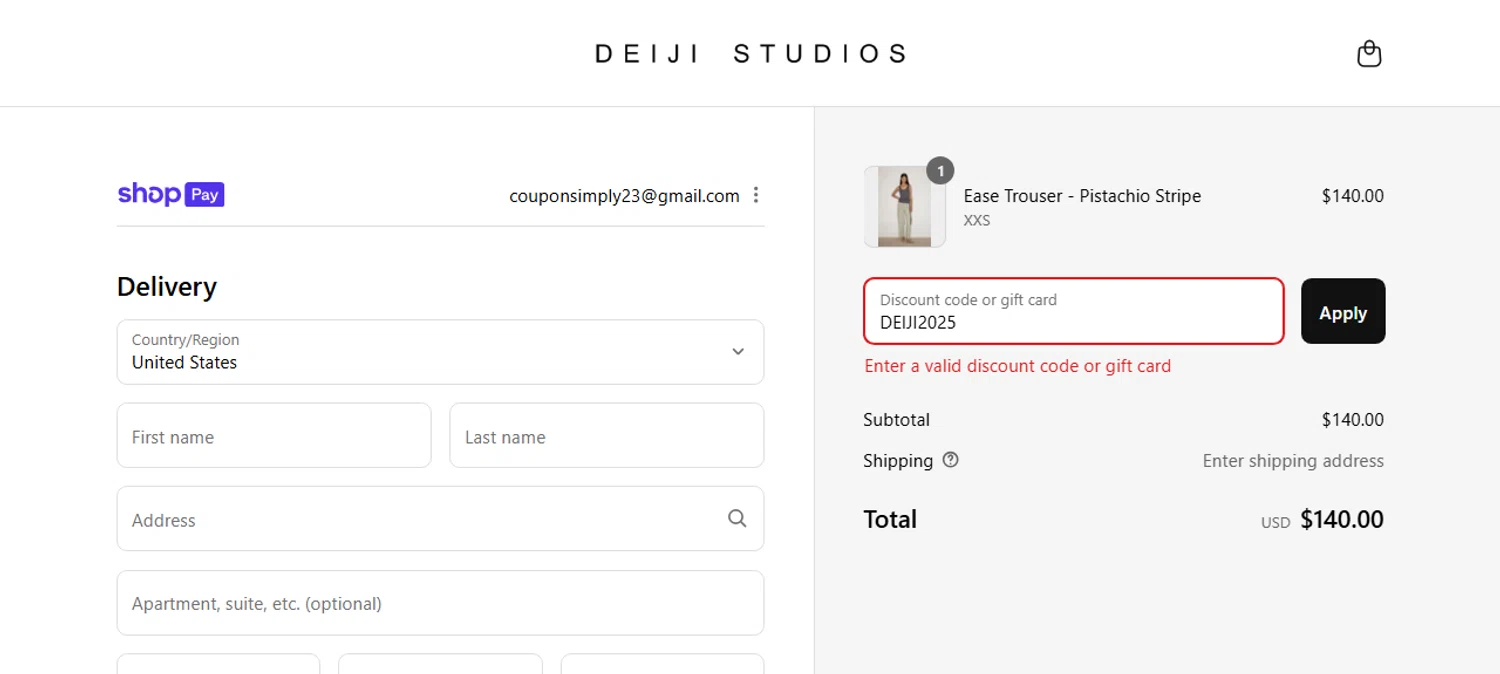Open the account options three-dot menu
The width and height of the screenshot is (1500, 674).
tap(756, 195)
